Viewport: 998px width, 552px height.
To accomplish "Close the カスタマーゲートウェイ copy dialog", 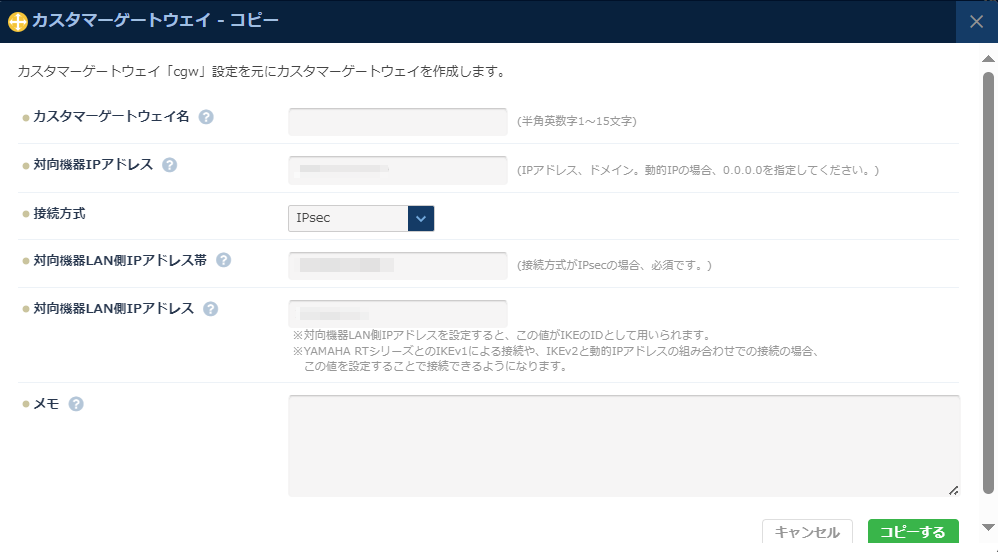I will 976,21.
